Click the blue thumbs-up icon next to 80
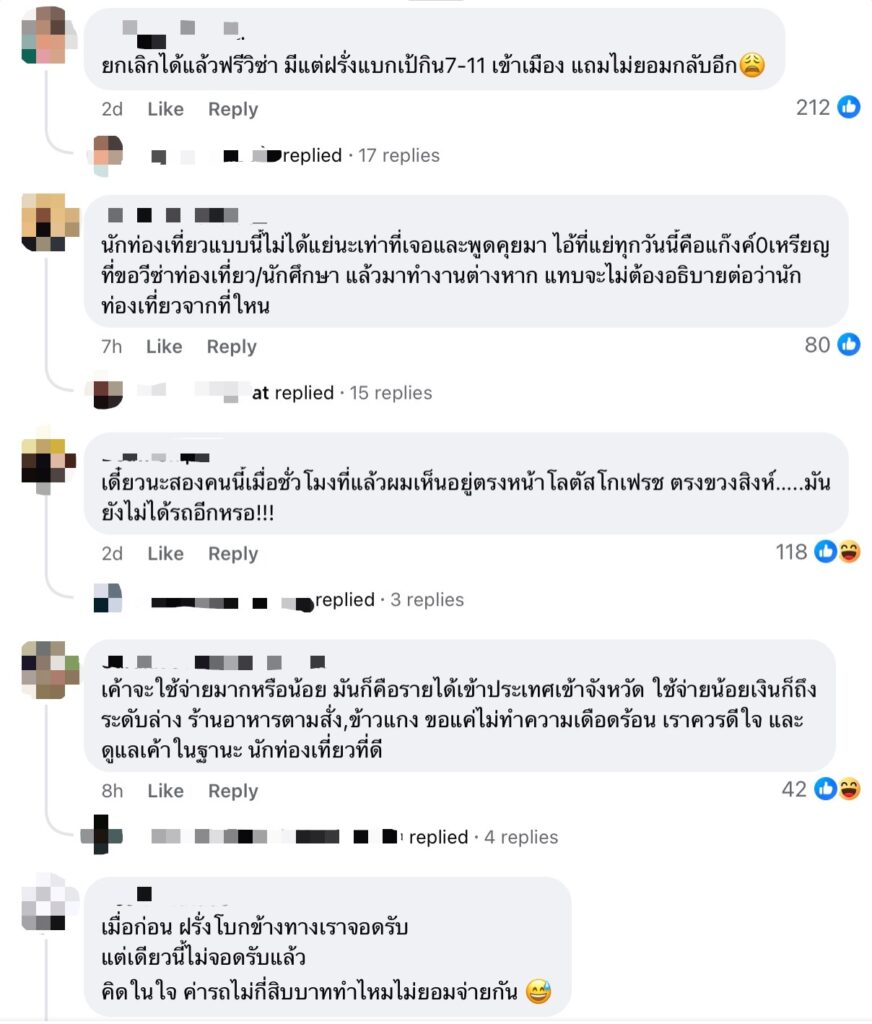 click(848, 344)
